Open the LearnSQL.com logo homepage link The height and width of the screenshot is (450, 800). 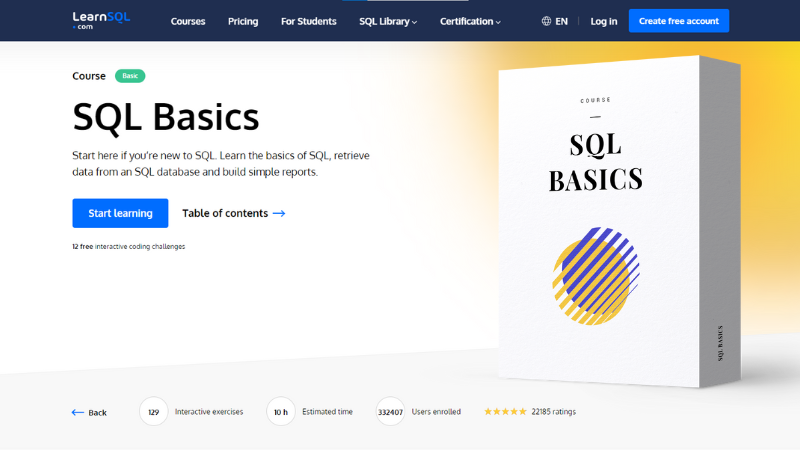101,20
